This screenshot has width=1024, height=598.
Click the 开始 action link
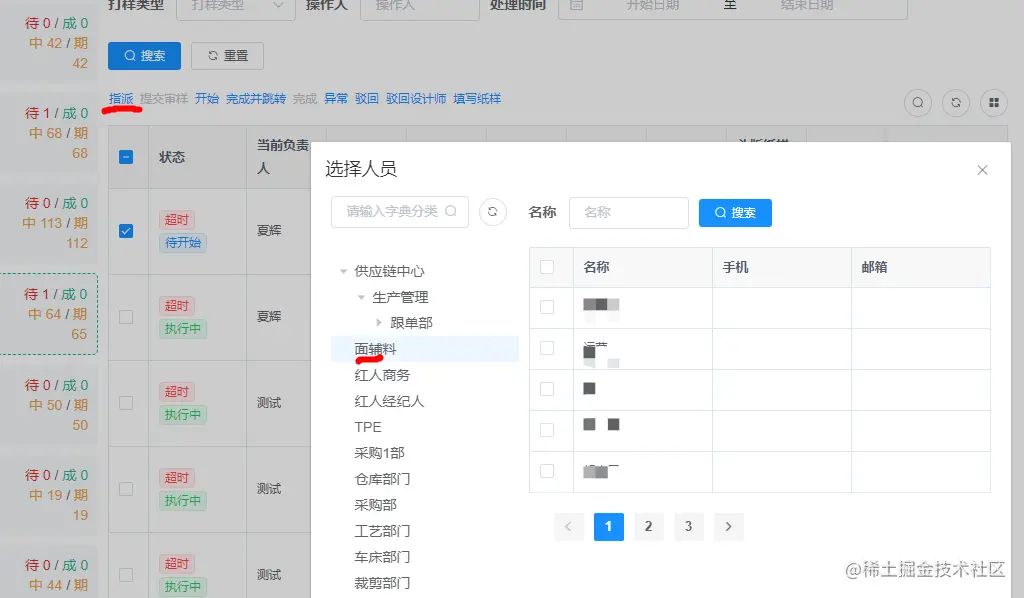pos(207,99)
